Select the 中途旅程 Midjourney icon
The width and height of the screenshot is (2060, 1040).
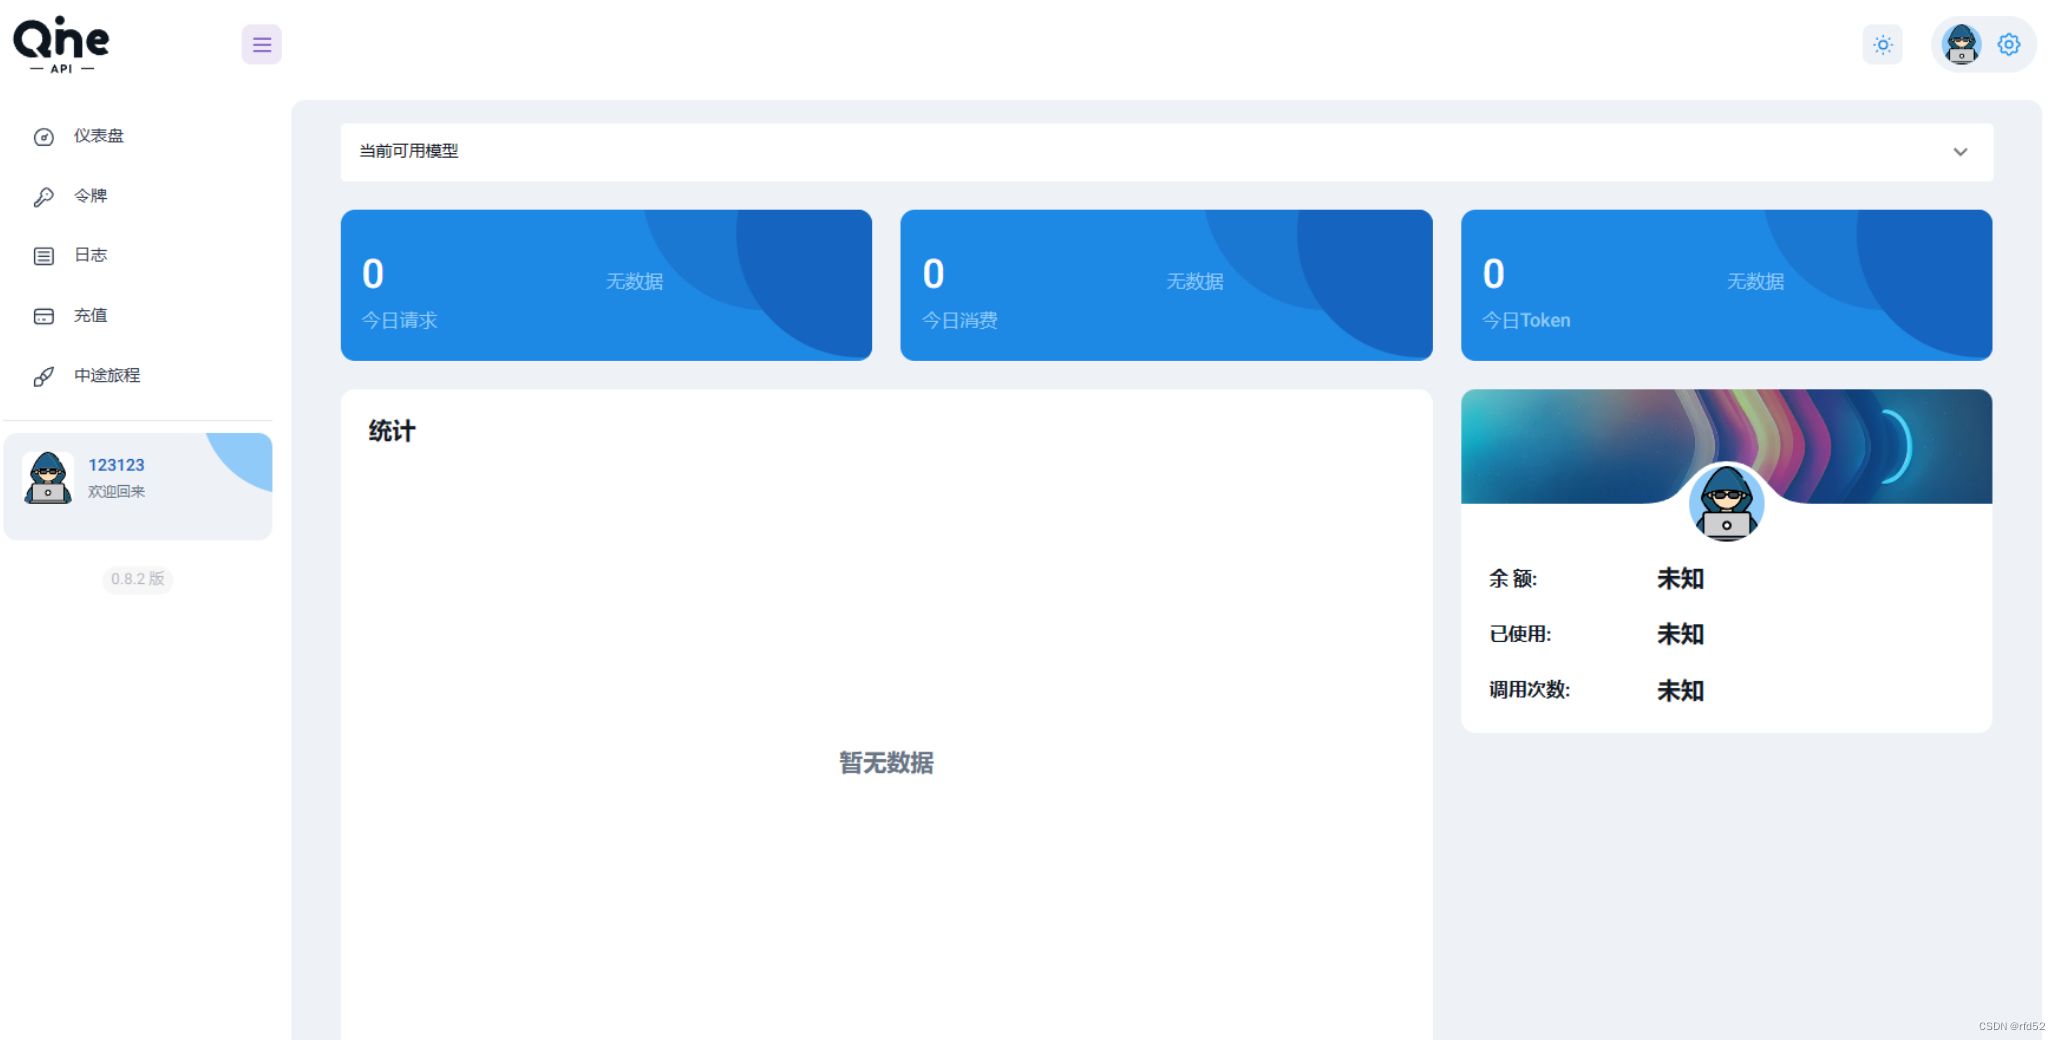[x=44, y=376]
